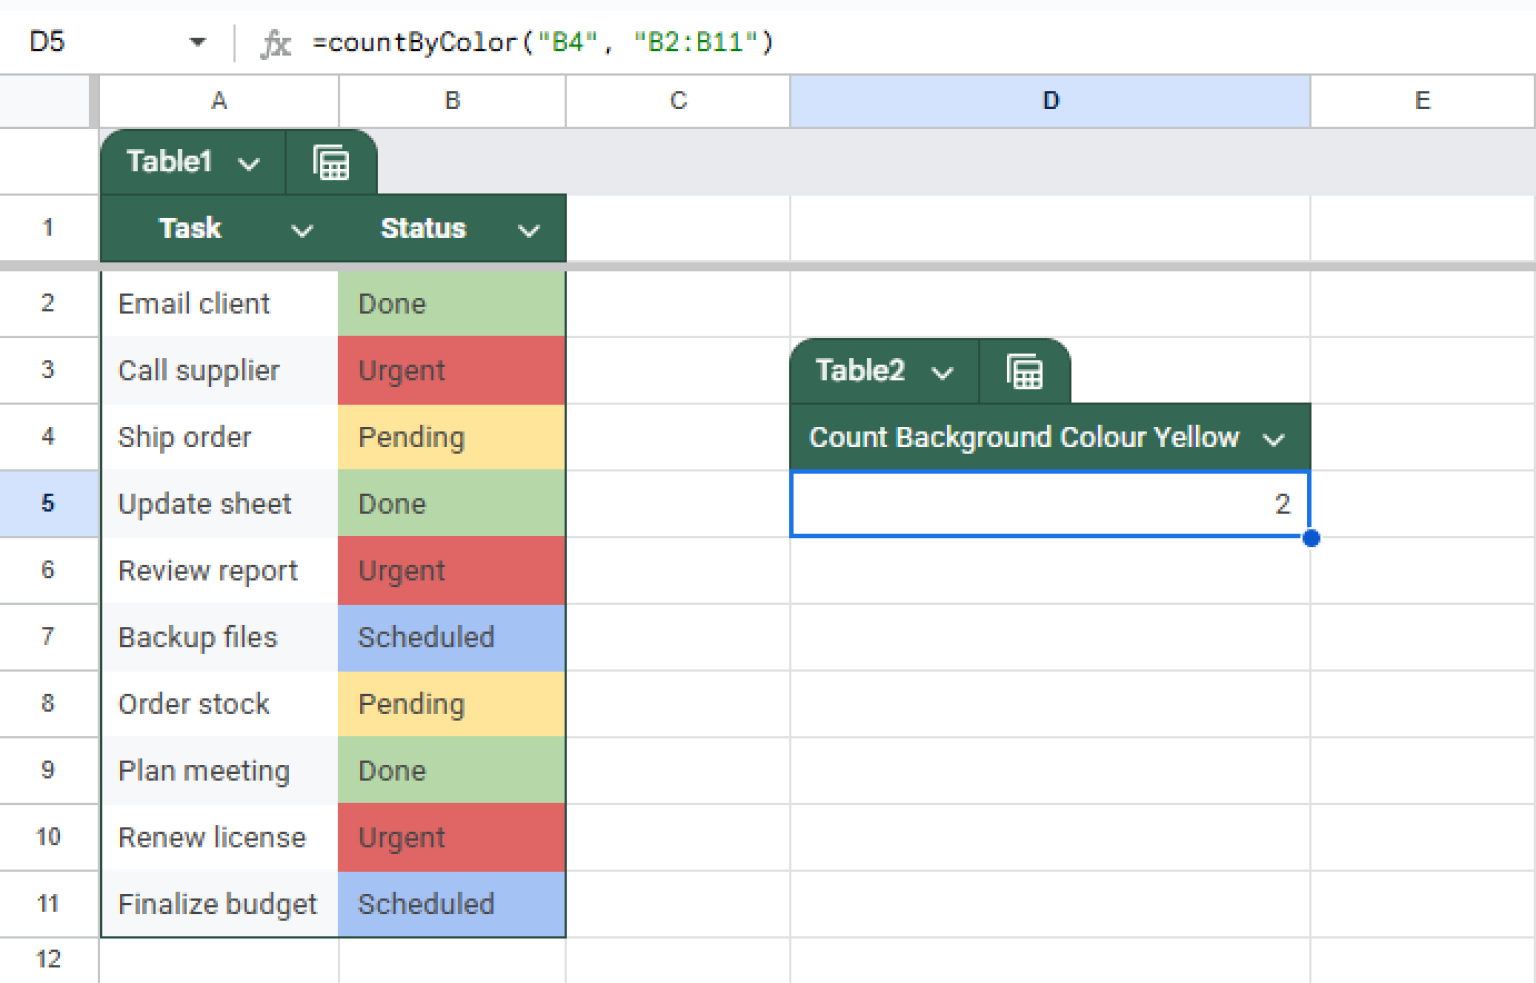Image resolution: width=1536 pixels, height=983 pixels.
Task: Select the red Urgent cell for Call supplier
Action: [x=451, y=371]
